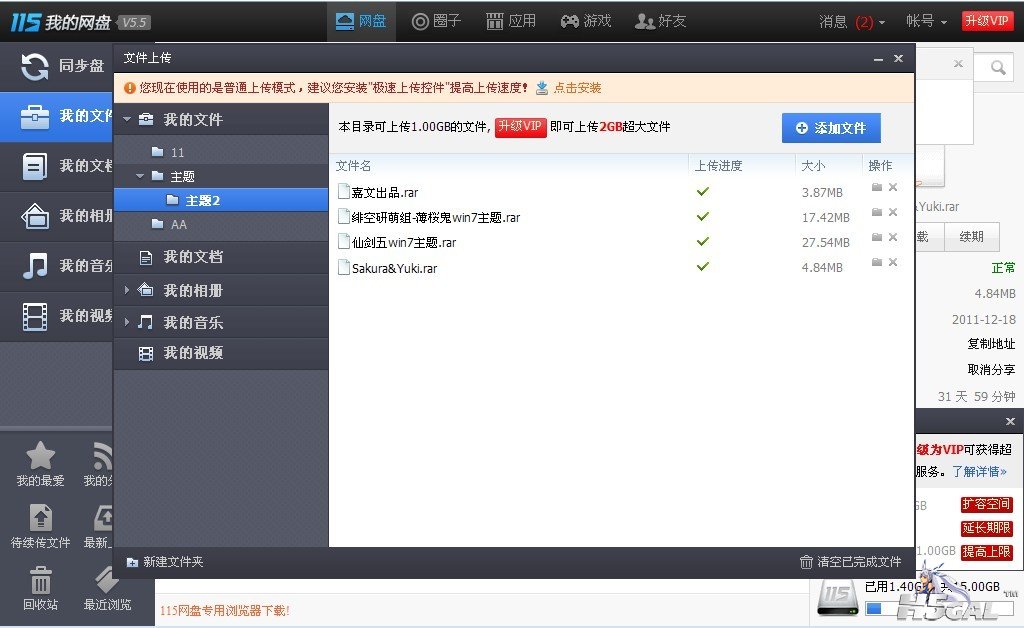The width and height of the screenshot is (1024, 628).
Task: Click the 我的最爱 star icon
Action: 40,457
